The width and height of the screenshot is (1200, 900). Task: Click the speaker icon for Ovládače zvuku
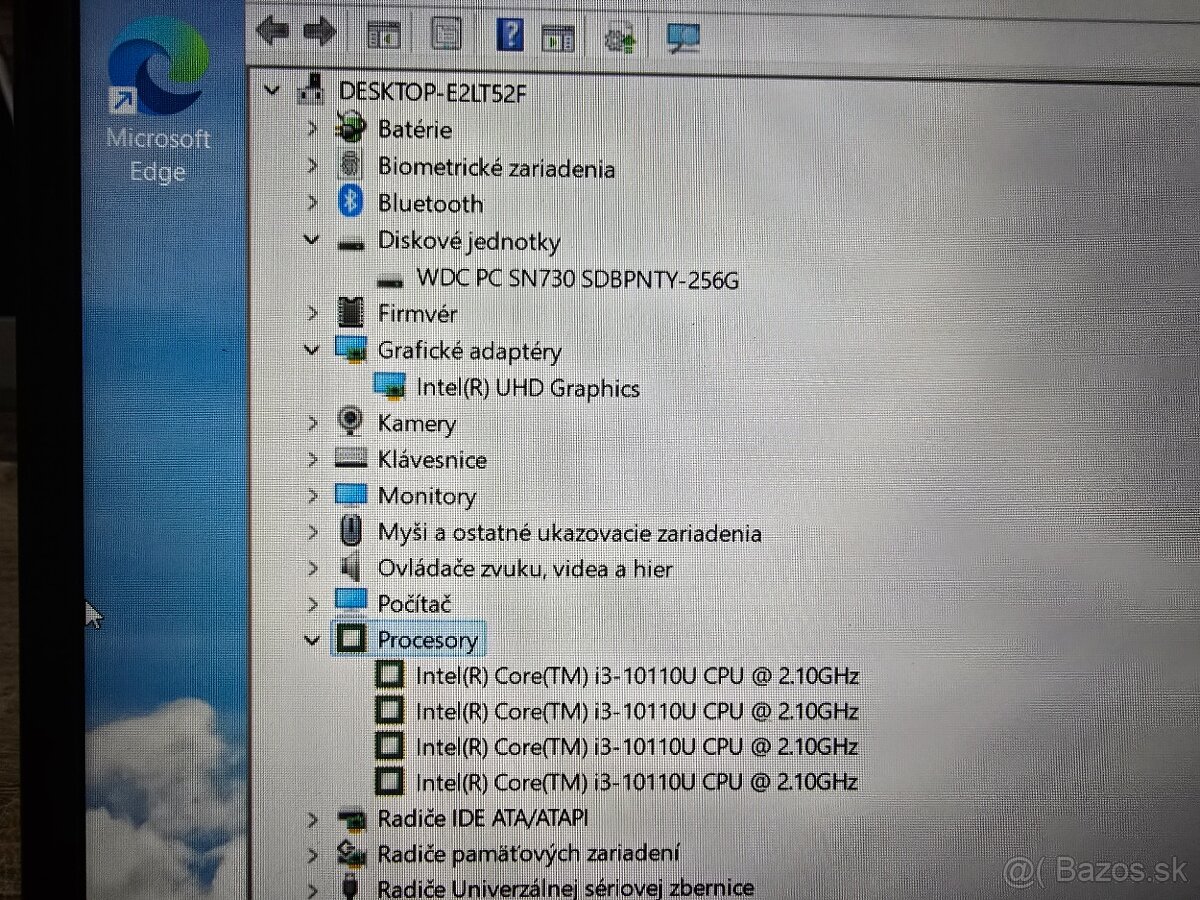click(x=349, y=567)
